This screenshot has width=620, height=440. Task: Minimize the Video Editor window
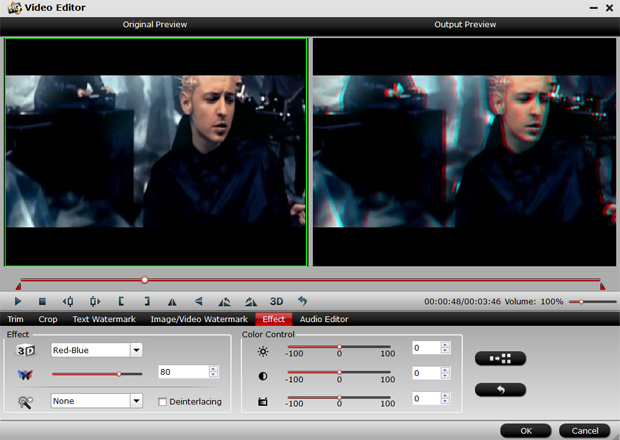pos(594,8)
